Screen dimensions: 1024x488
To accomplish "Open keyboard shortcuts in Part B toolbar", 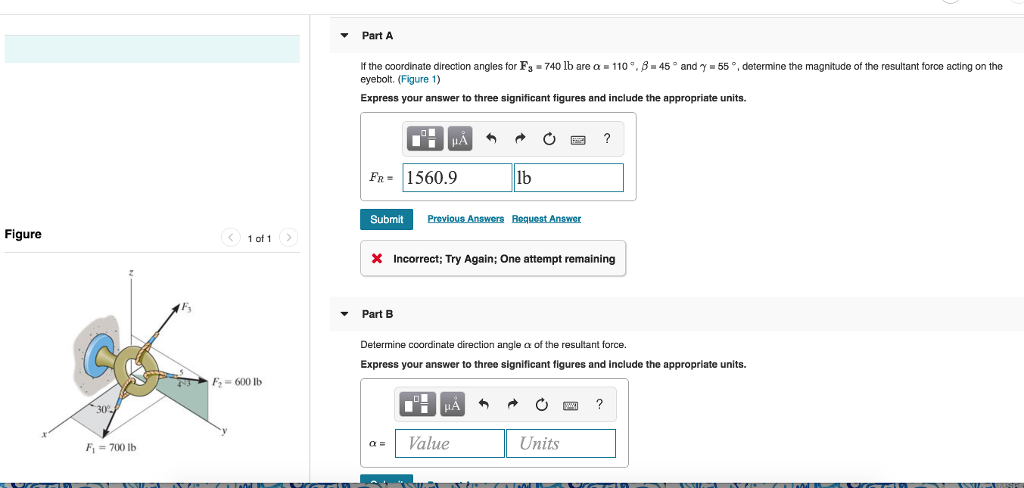I will pyautogui.click(x=570, y=406).
